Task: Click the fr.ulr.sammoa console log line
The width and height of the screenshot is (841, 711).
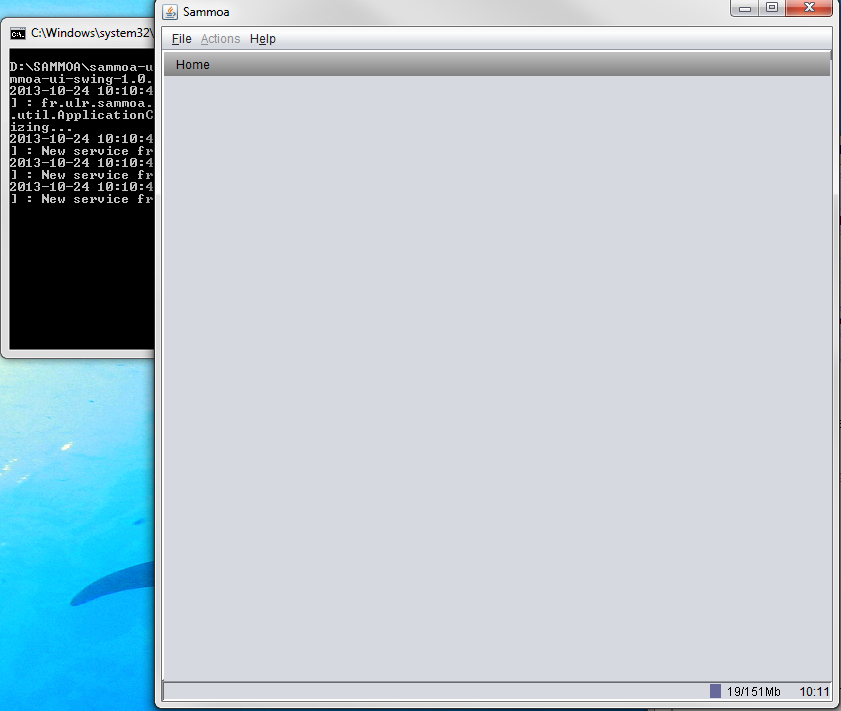Action: coord(82,103)
